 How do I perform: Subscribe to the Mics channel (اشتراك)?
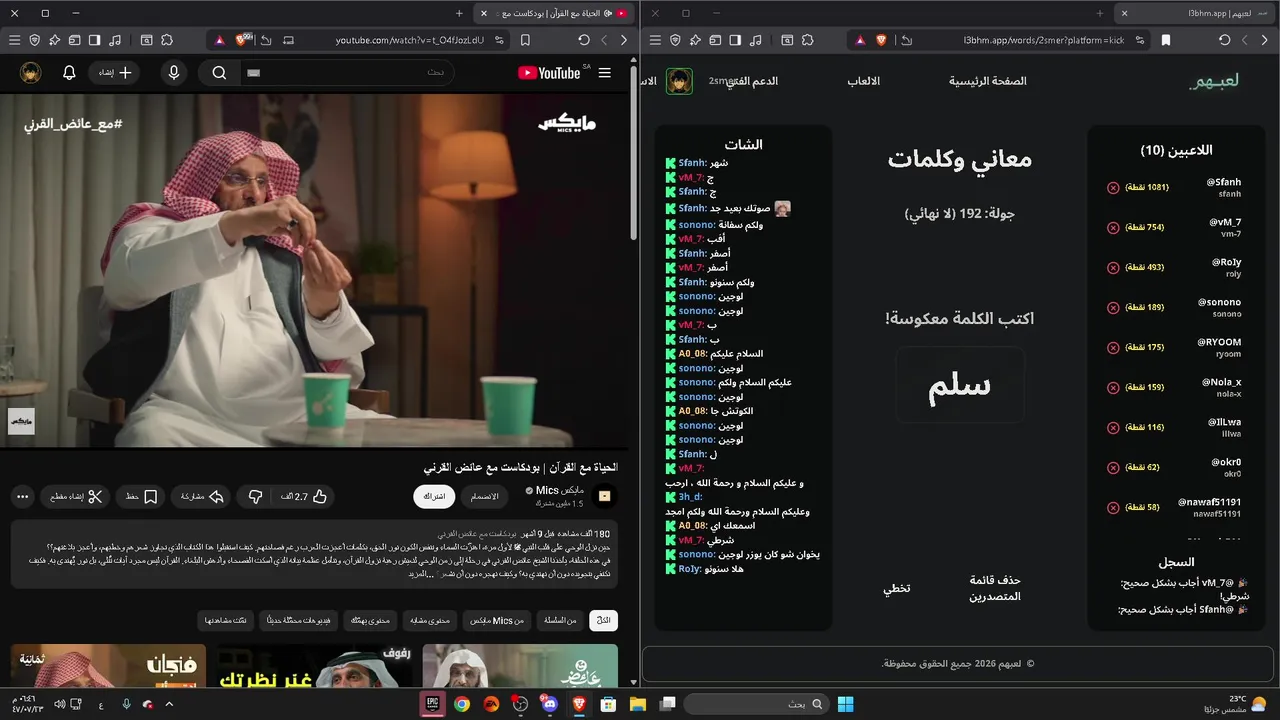[x=434, y=496]
